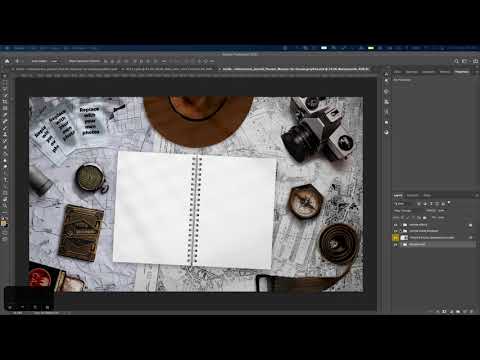Screen dimensions: 480x360
Task: Toggle visibility of yellow-highlighted layer
Action: [396, 238]
